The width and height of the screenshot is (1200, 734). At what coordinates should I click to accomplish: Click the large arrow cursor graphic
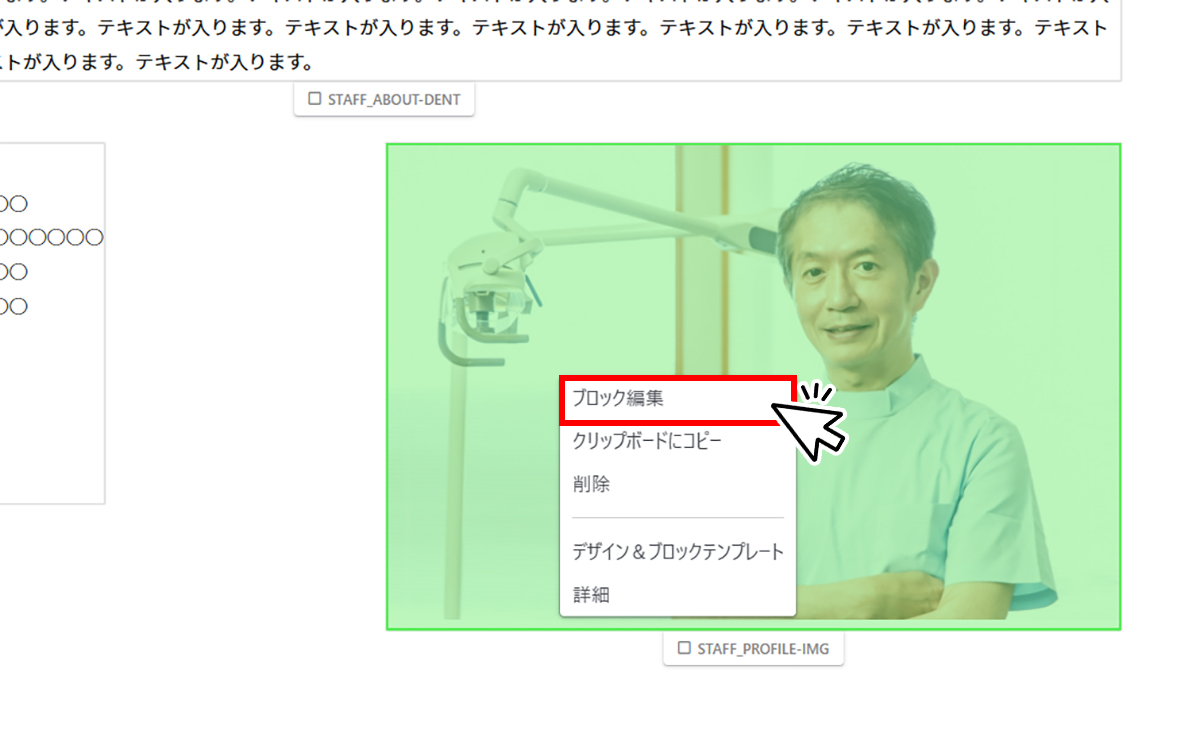810,424
